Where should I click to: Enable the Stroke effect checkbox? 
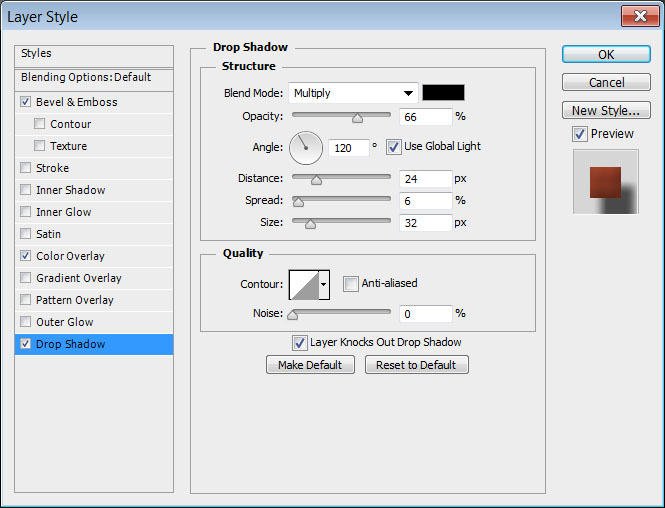[x=25, y=168]
